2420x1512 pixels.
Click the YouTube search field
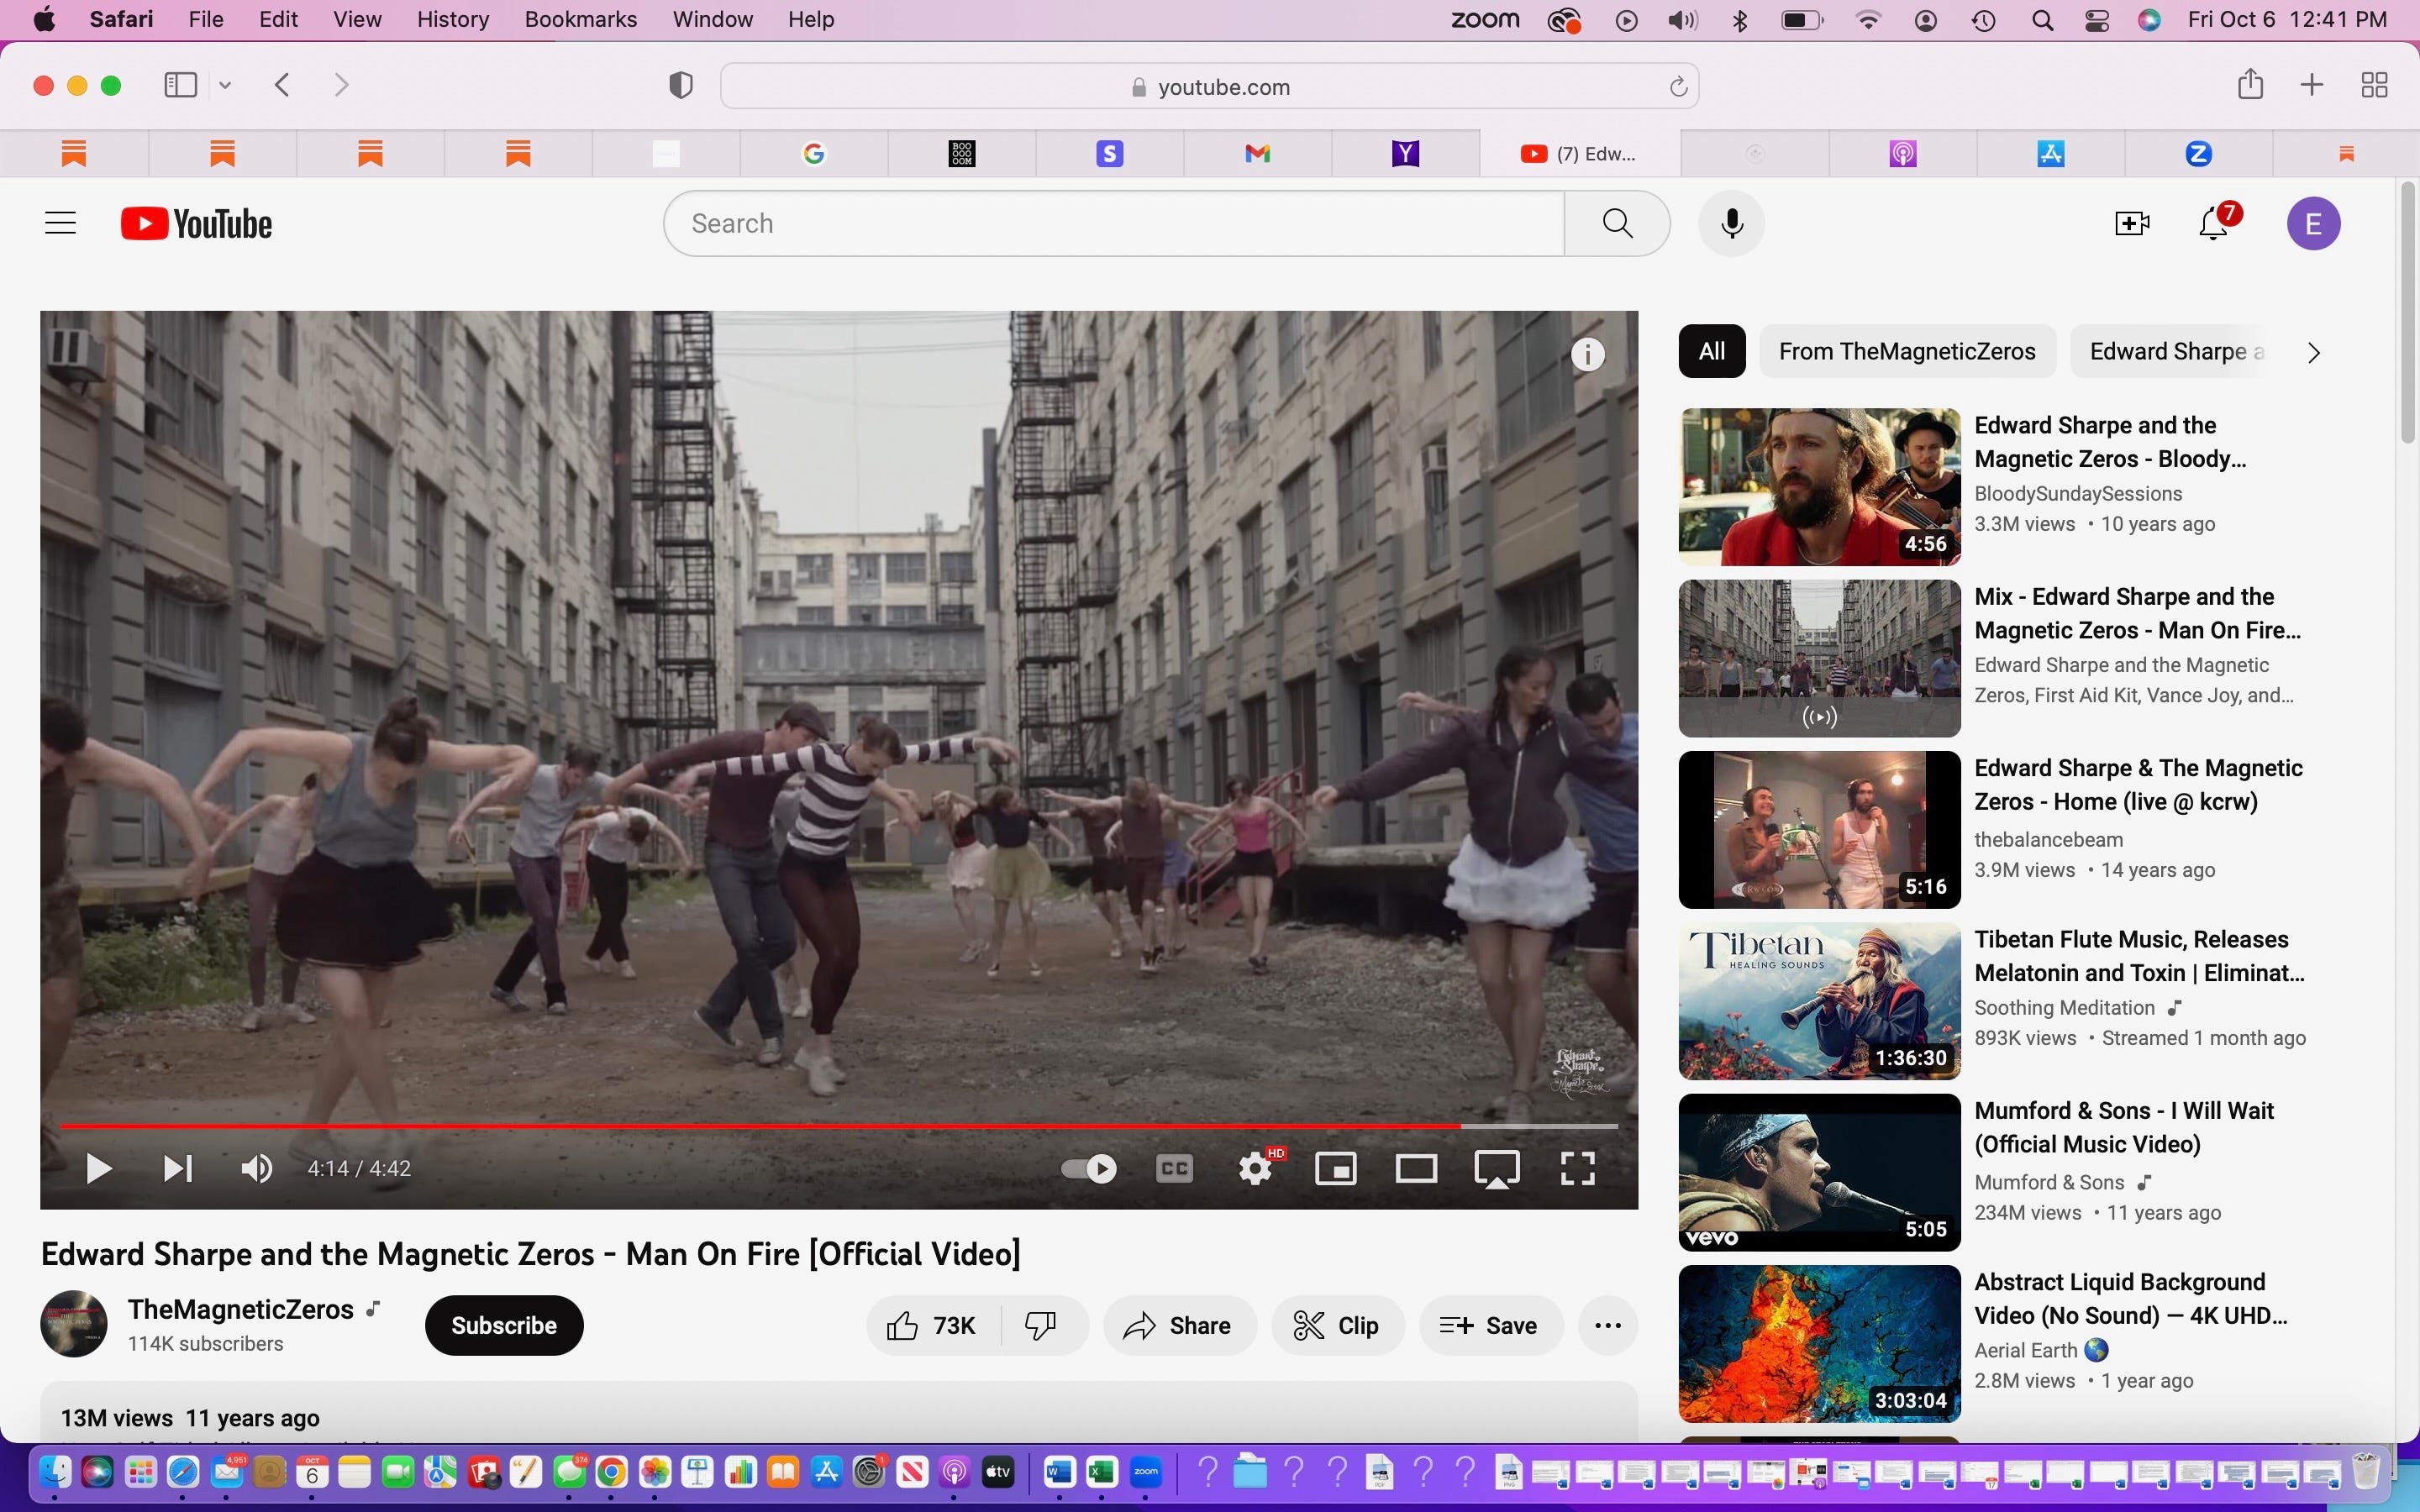pos(1113,223)
